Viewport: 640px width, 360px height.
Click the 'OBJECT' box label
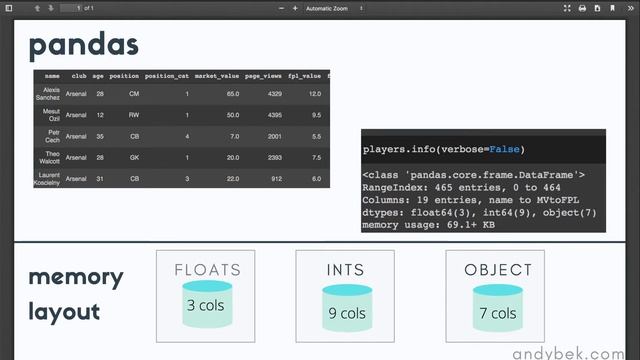pos(498,270)
